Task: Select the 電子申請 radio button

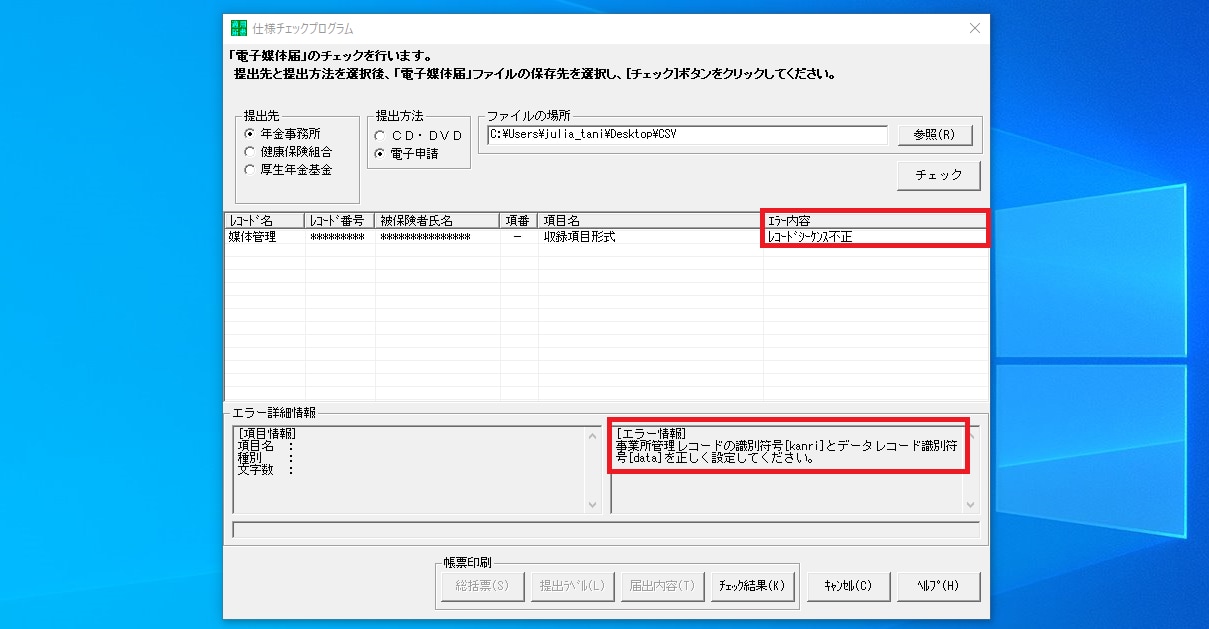Action: coord(380,154)
